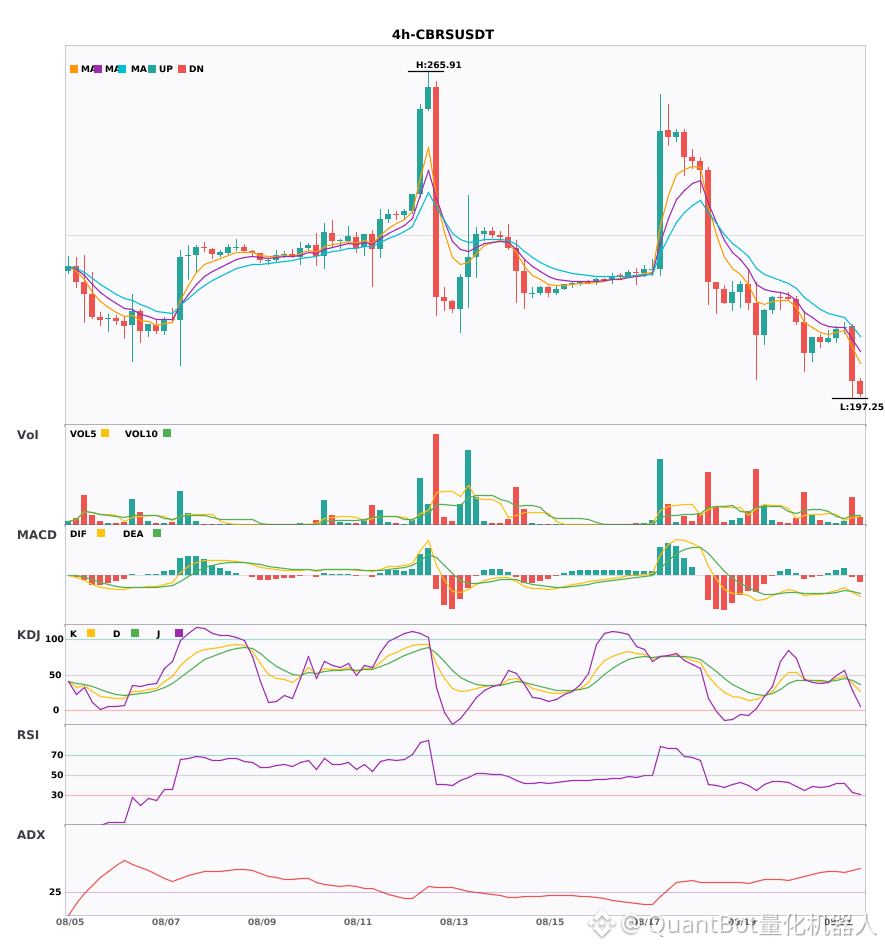This screenshot has height=950, width=885.
Task: Click the KDJ panel label
Action: (x=28, y=634)
